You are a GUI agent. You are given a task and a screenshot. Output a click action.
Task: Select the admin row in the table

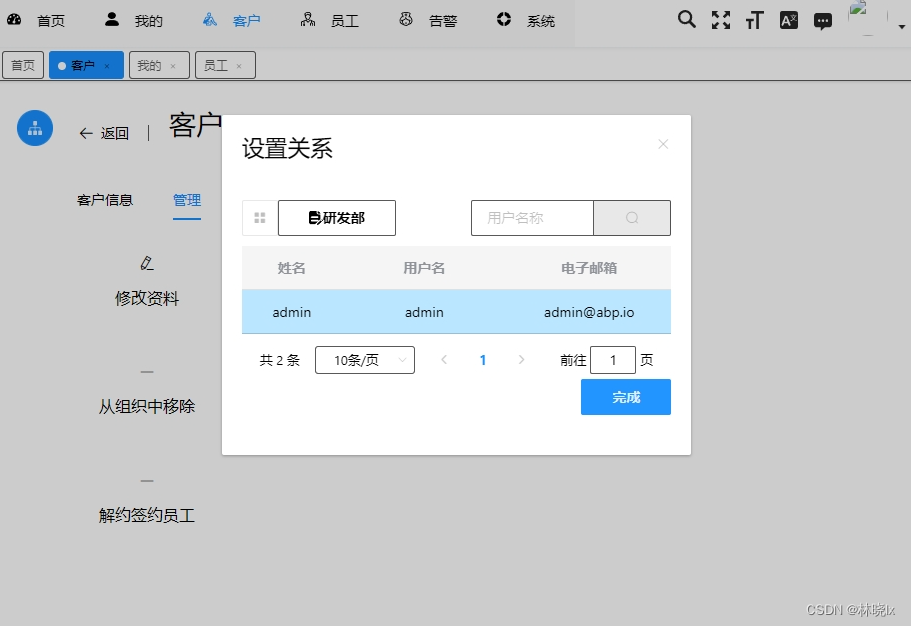tap(456, 312)
